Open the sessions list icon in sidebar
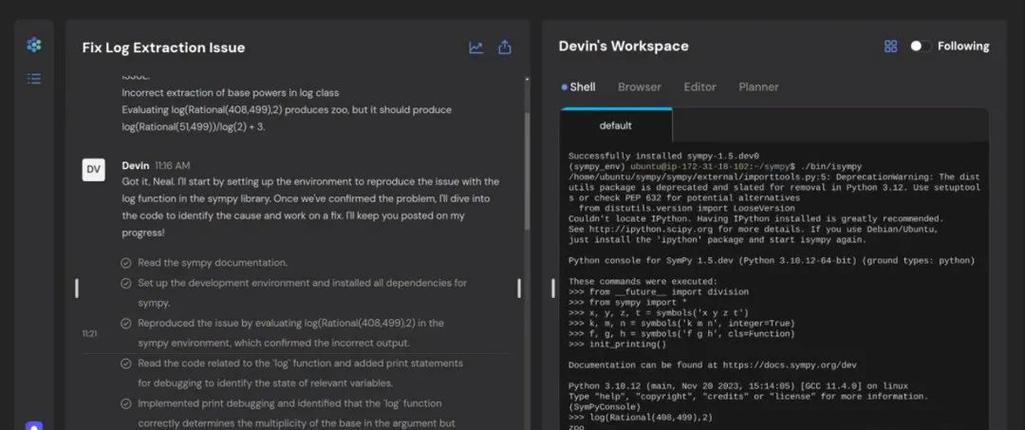The width and height of the screenshot is (1025, 430). pos(34,79)
